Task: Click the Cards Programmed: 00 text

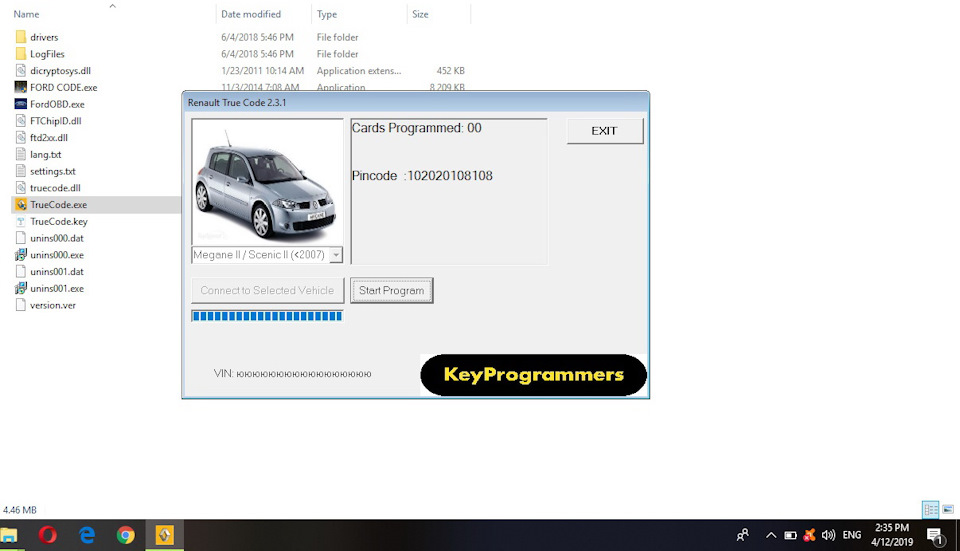Action: [x=416, y=128]
